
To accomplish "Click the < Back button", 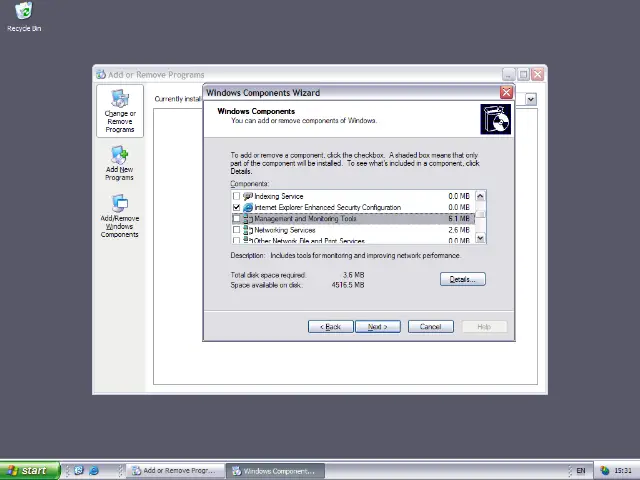I will click(331, 327).
